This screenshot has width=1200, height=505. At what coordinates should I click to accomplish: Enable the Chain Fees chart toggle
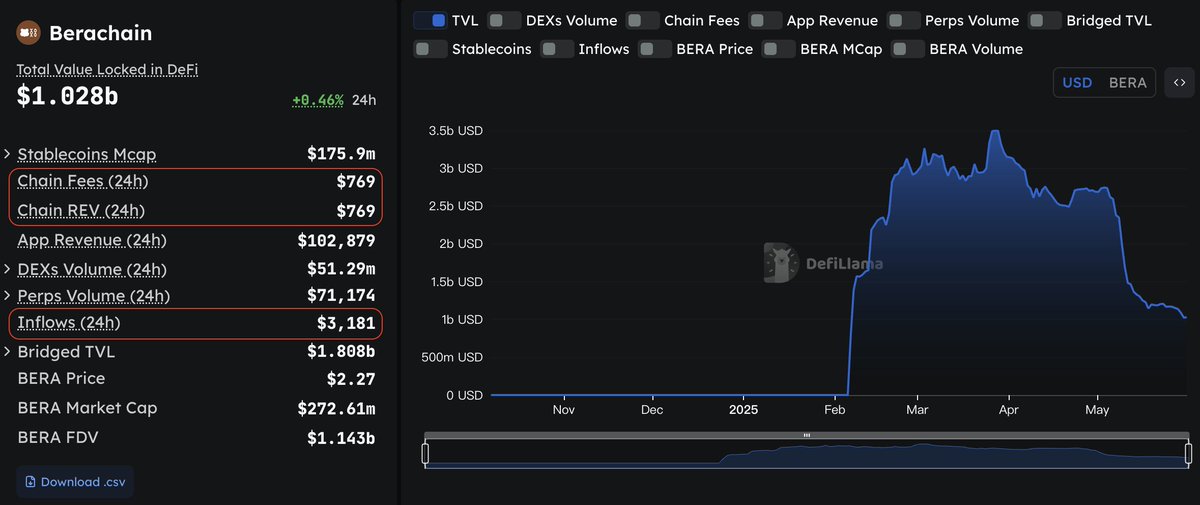click(643, 20)
